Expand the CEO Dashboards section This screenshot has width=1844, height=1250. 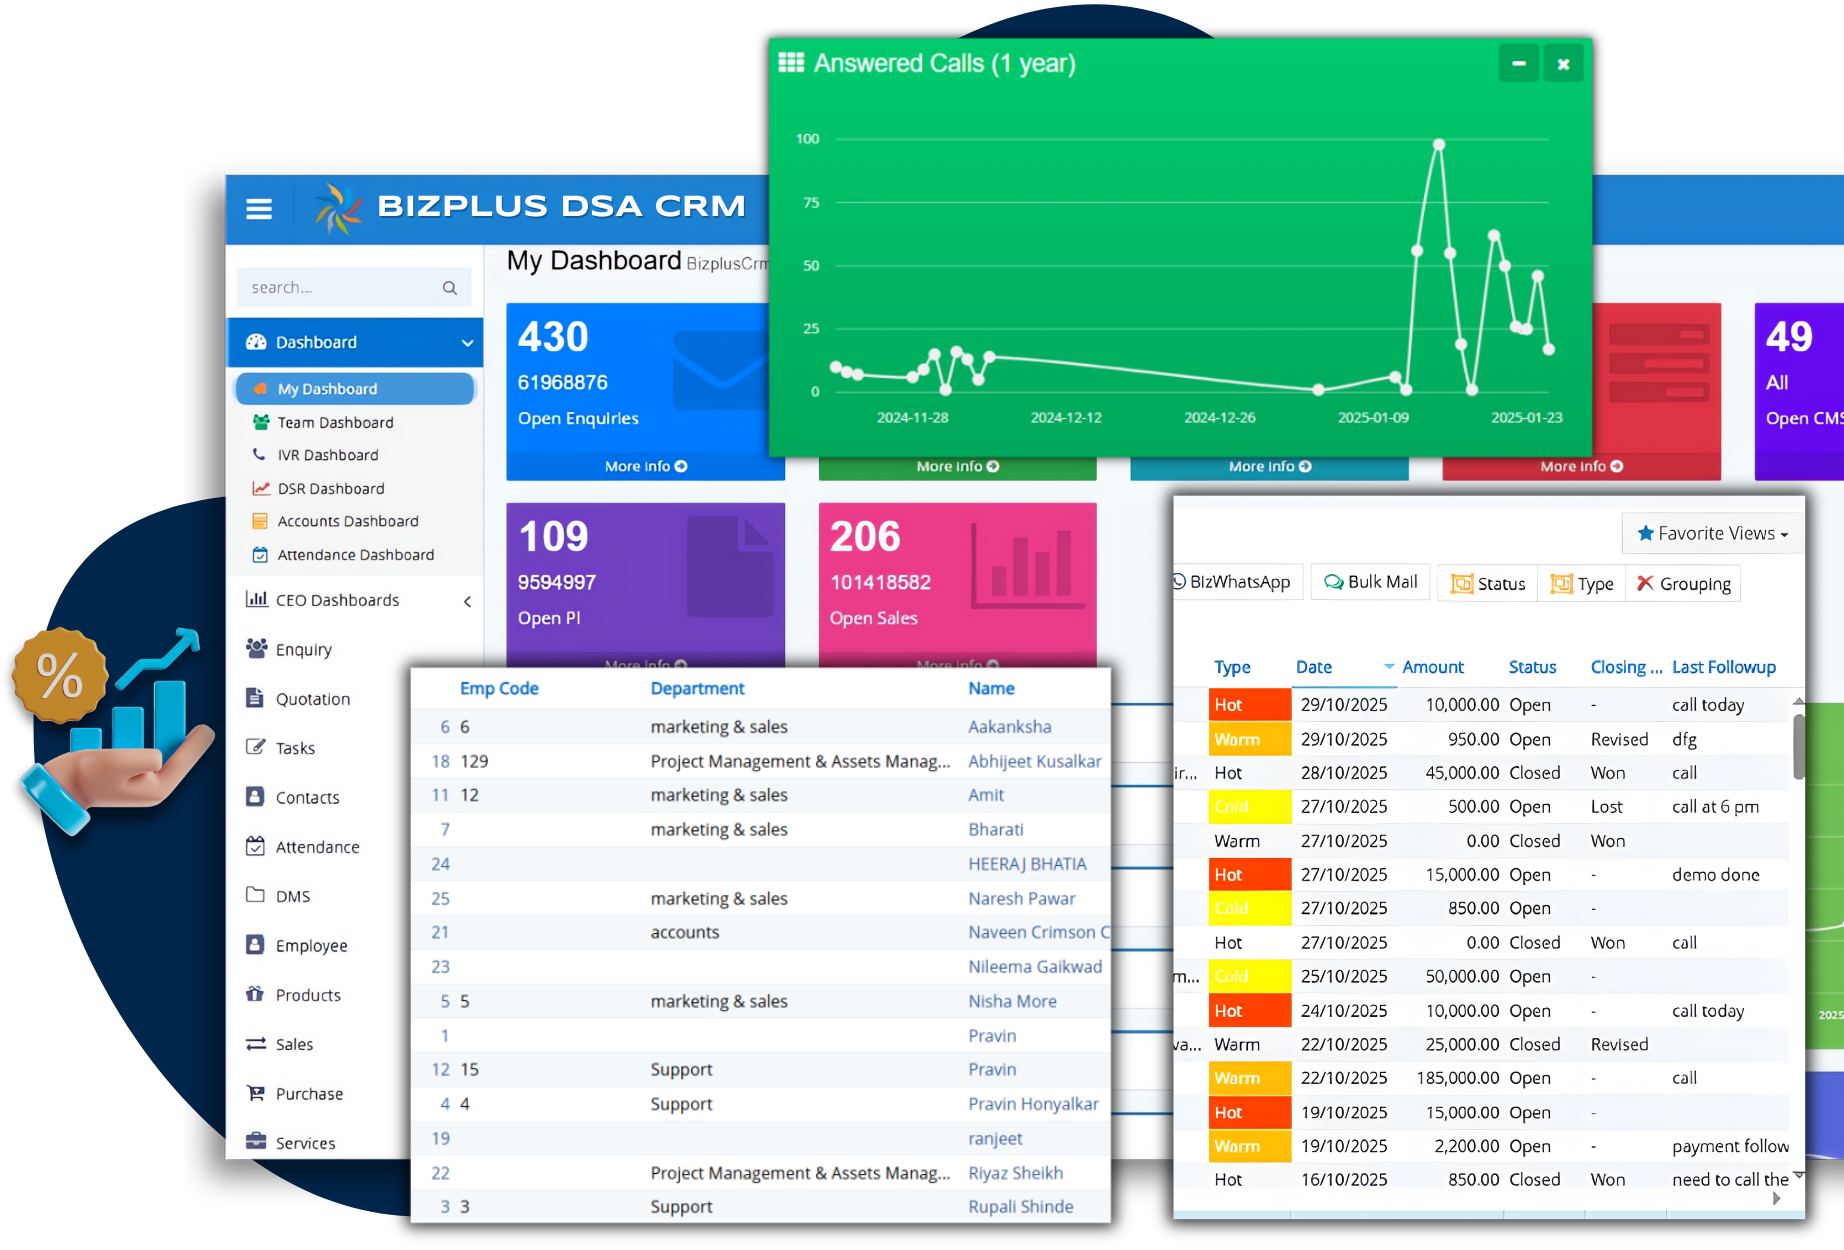pyautogui.click(x=467, y=601)
